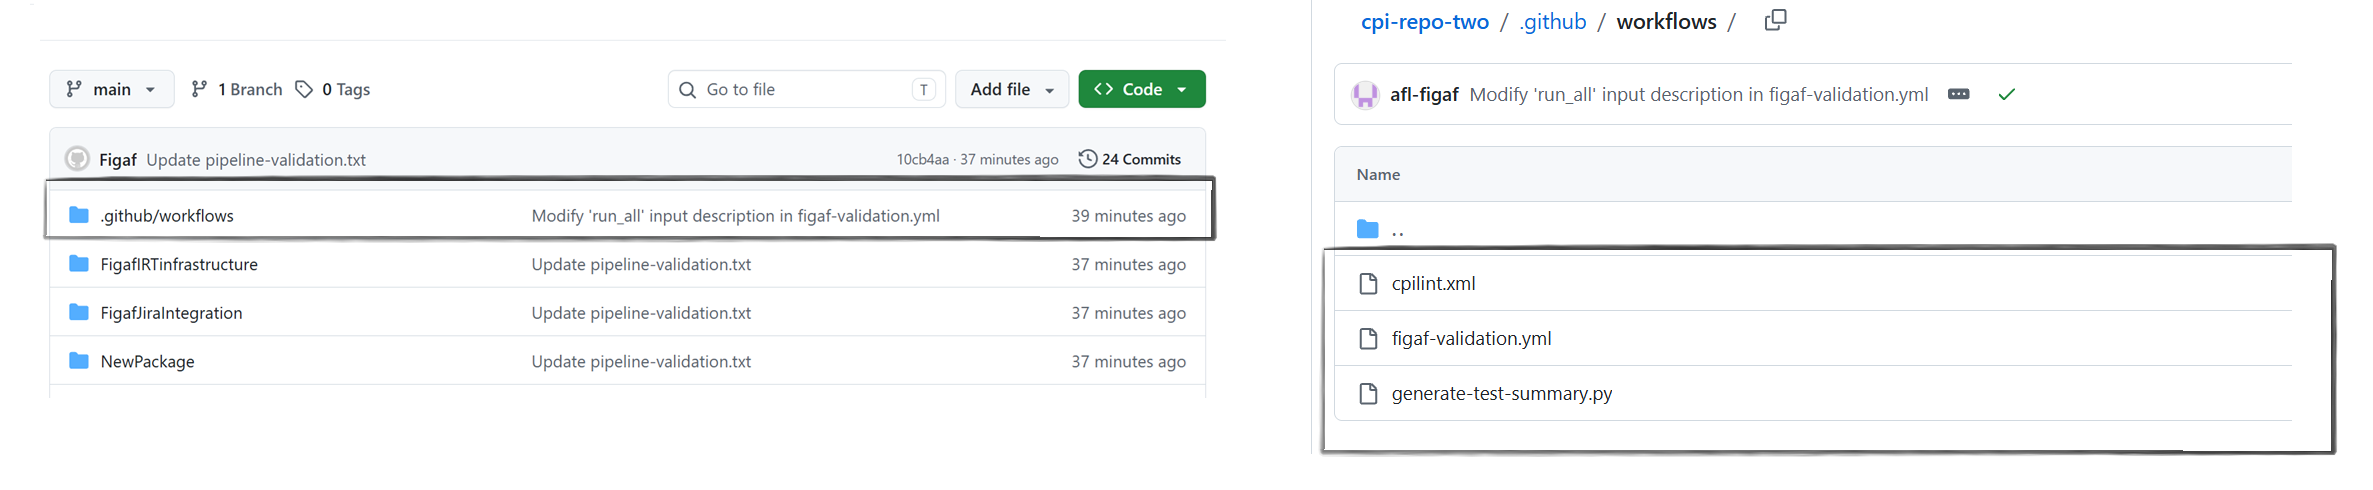The image size is (2373, 490).
Task: Click the .github/workflows folder icon
Action: 79,215
